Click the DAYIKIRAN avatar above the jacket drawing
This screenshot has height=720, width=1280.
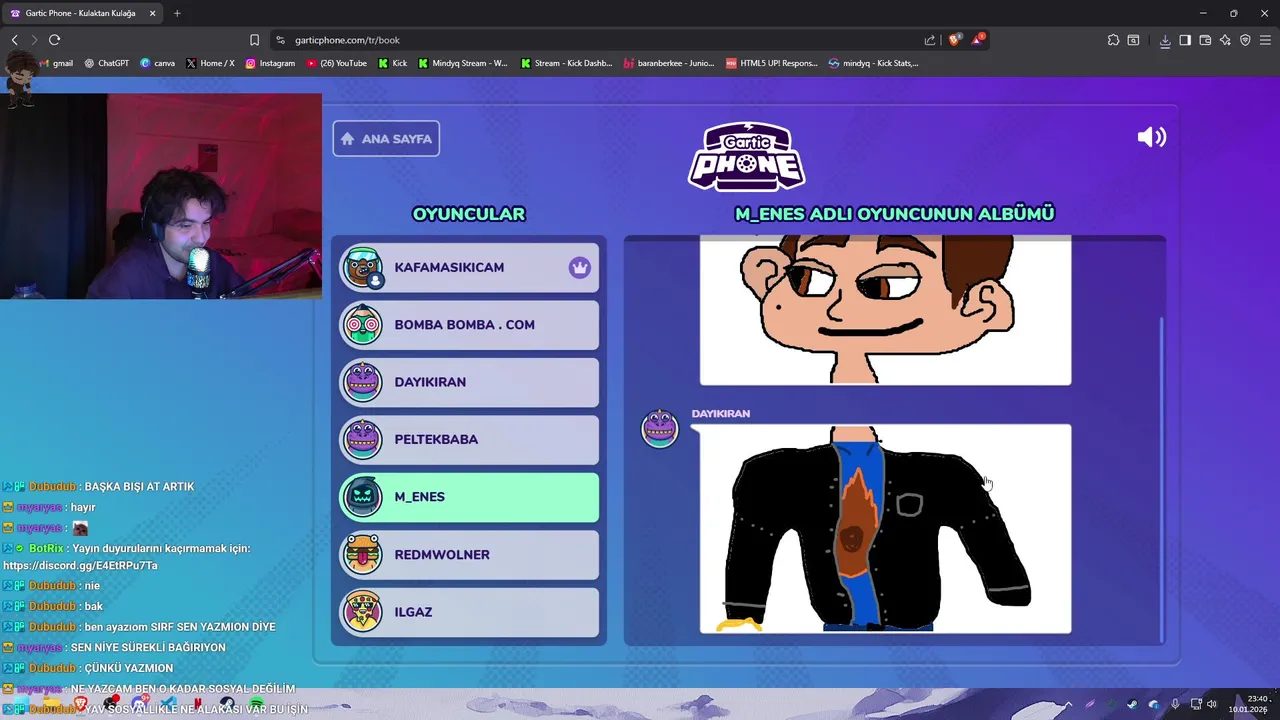click(x=660, y=428)
